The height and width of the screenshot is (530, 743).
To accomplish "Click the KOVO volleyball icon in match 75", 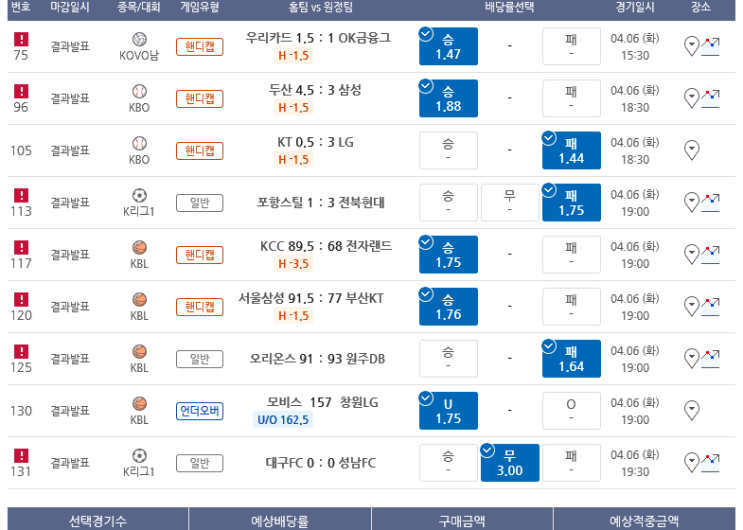I will click(x=139, y=39).
